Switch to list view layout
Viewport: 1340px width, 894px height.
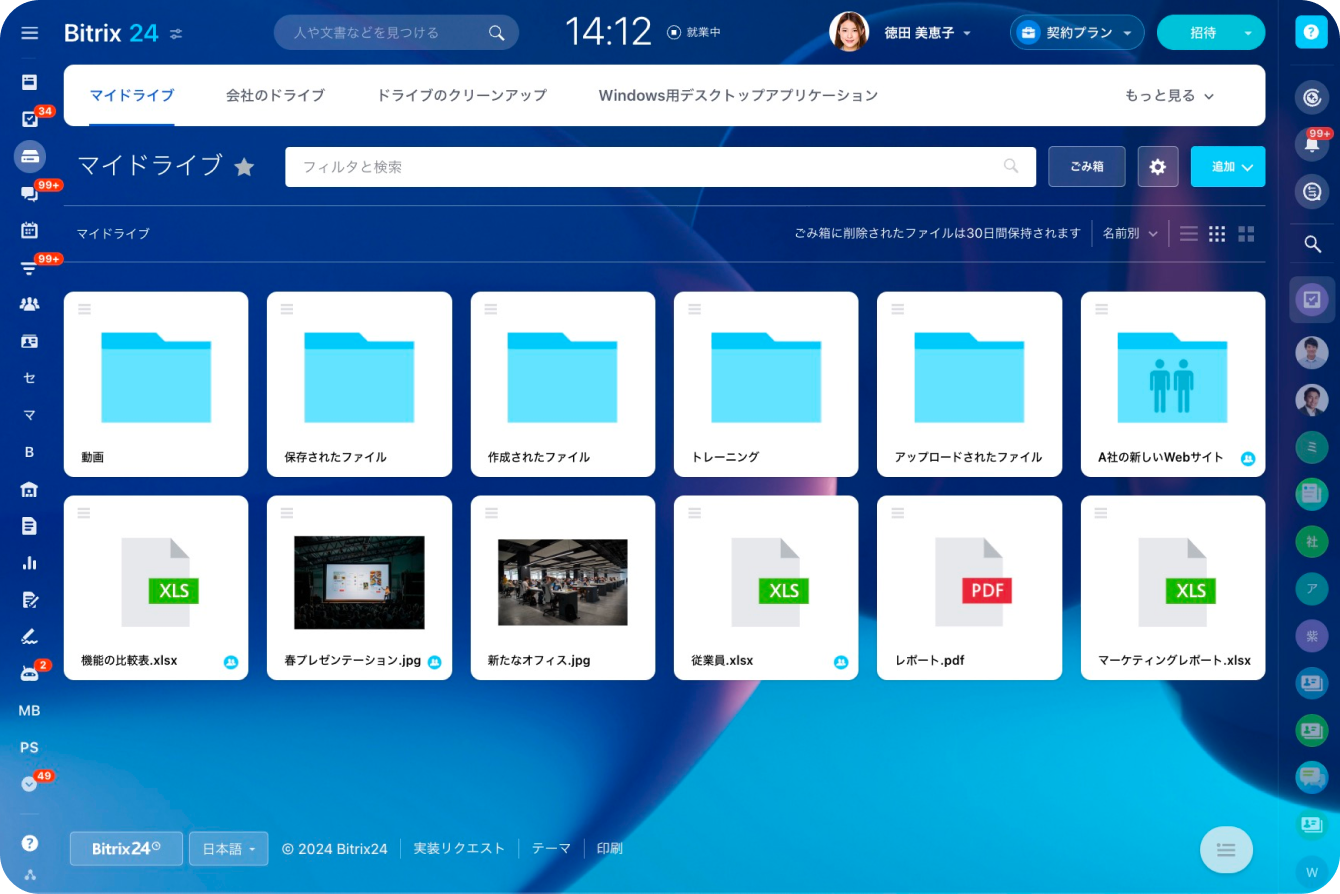coord(1188,234)
